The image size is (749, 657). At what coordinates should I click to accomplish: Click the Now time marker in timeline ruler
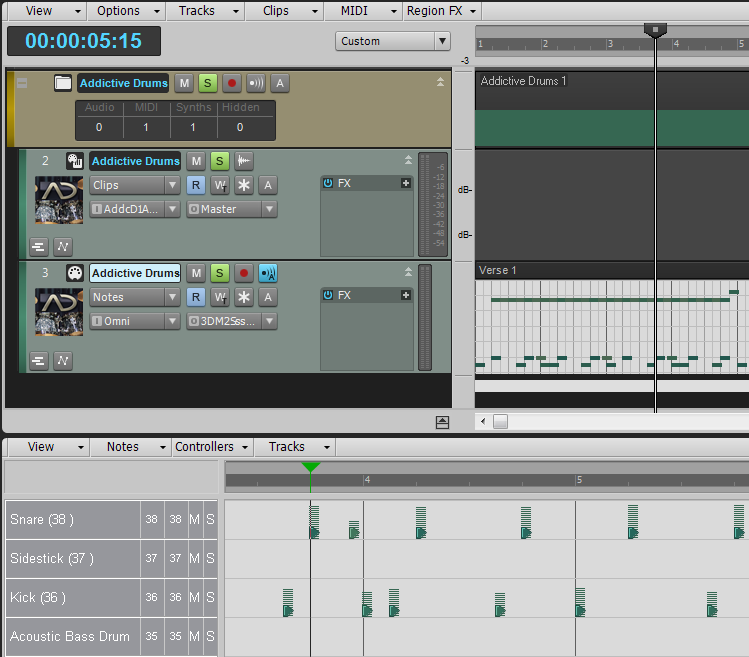pos(655,30)
